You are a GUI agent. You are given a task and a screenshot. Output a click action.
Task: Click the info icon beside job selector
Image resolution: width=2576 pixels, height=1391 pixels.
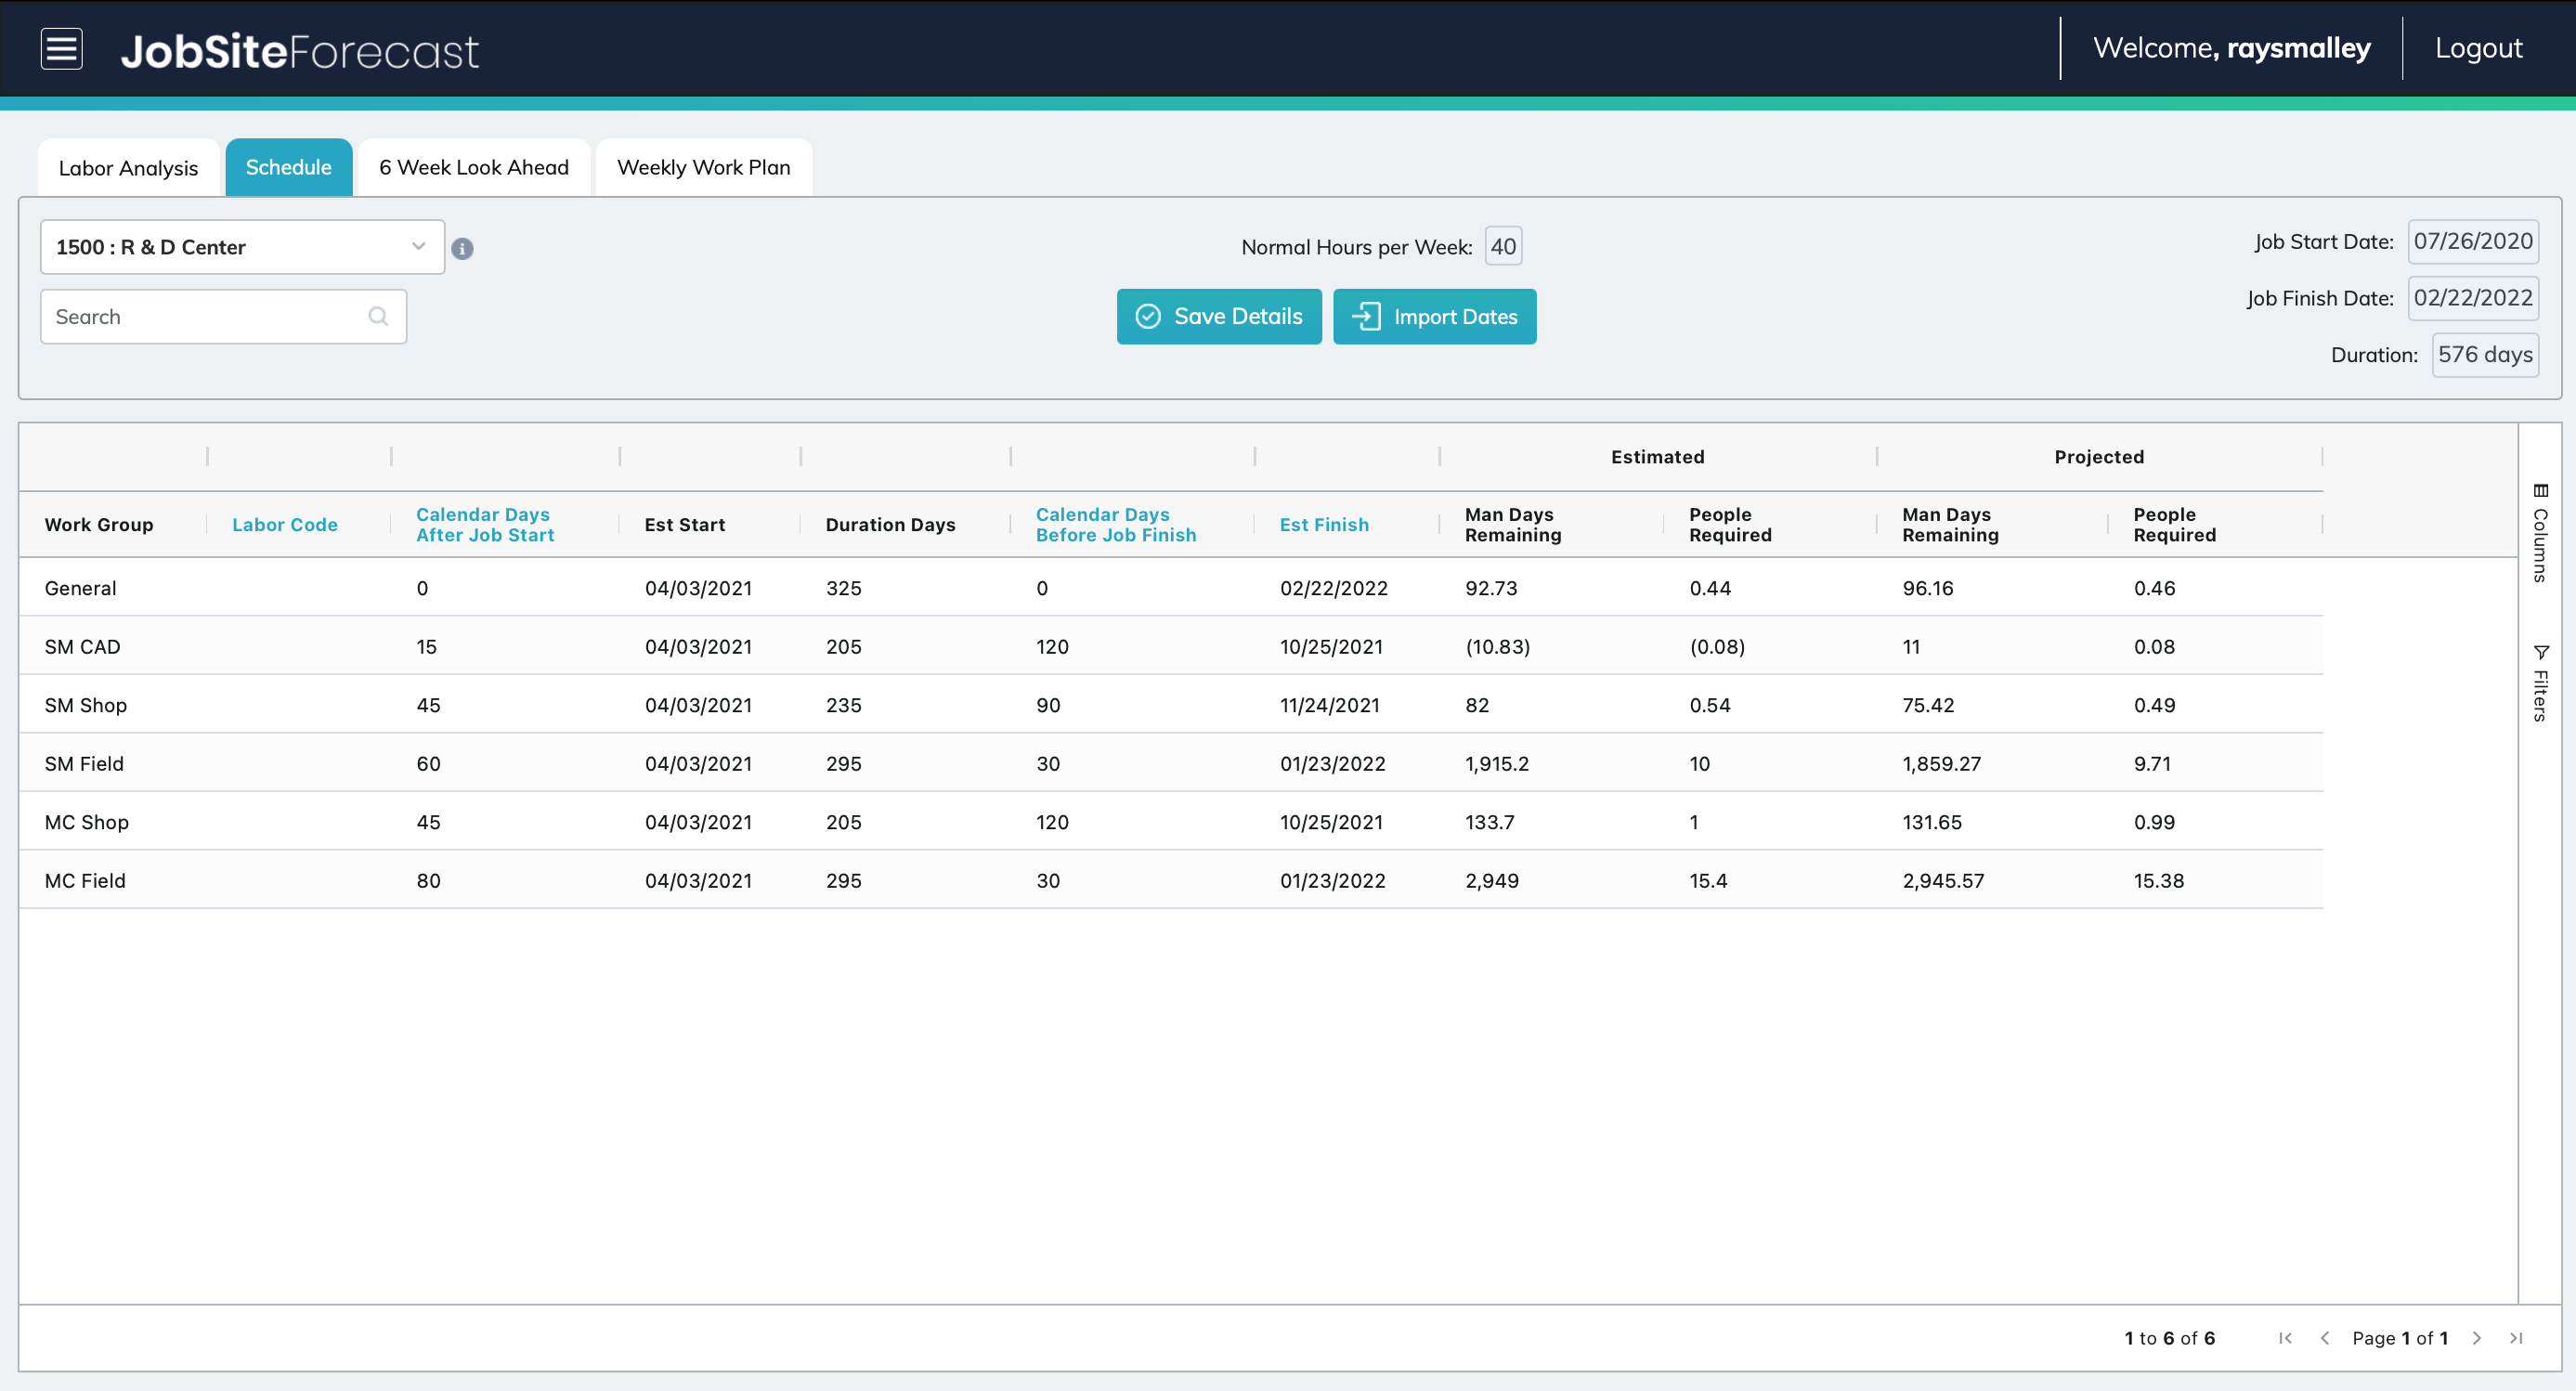pyautogui.click(x=462, y=248)
